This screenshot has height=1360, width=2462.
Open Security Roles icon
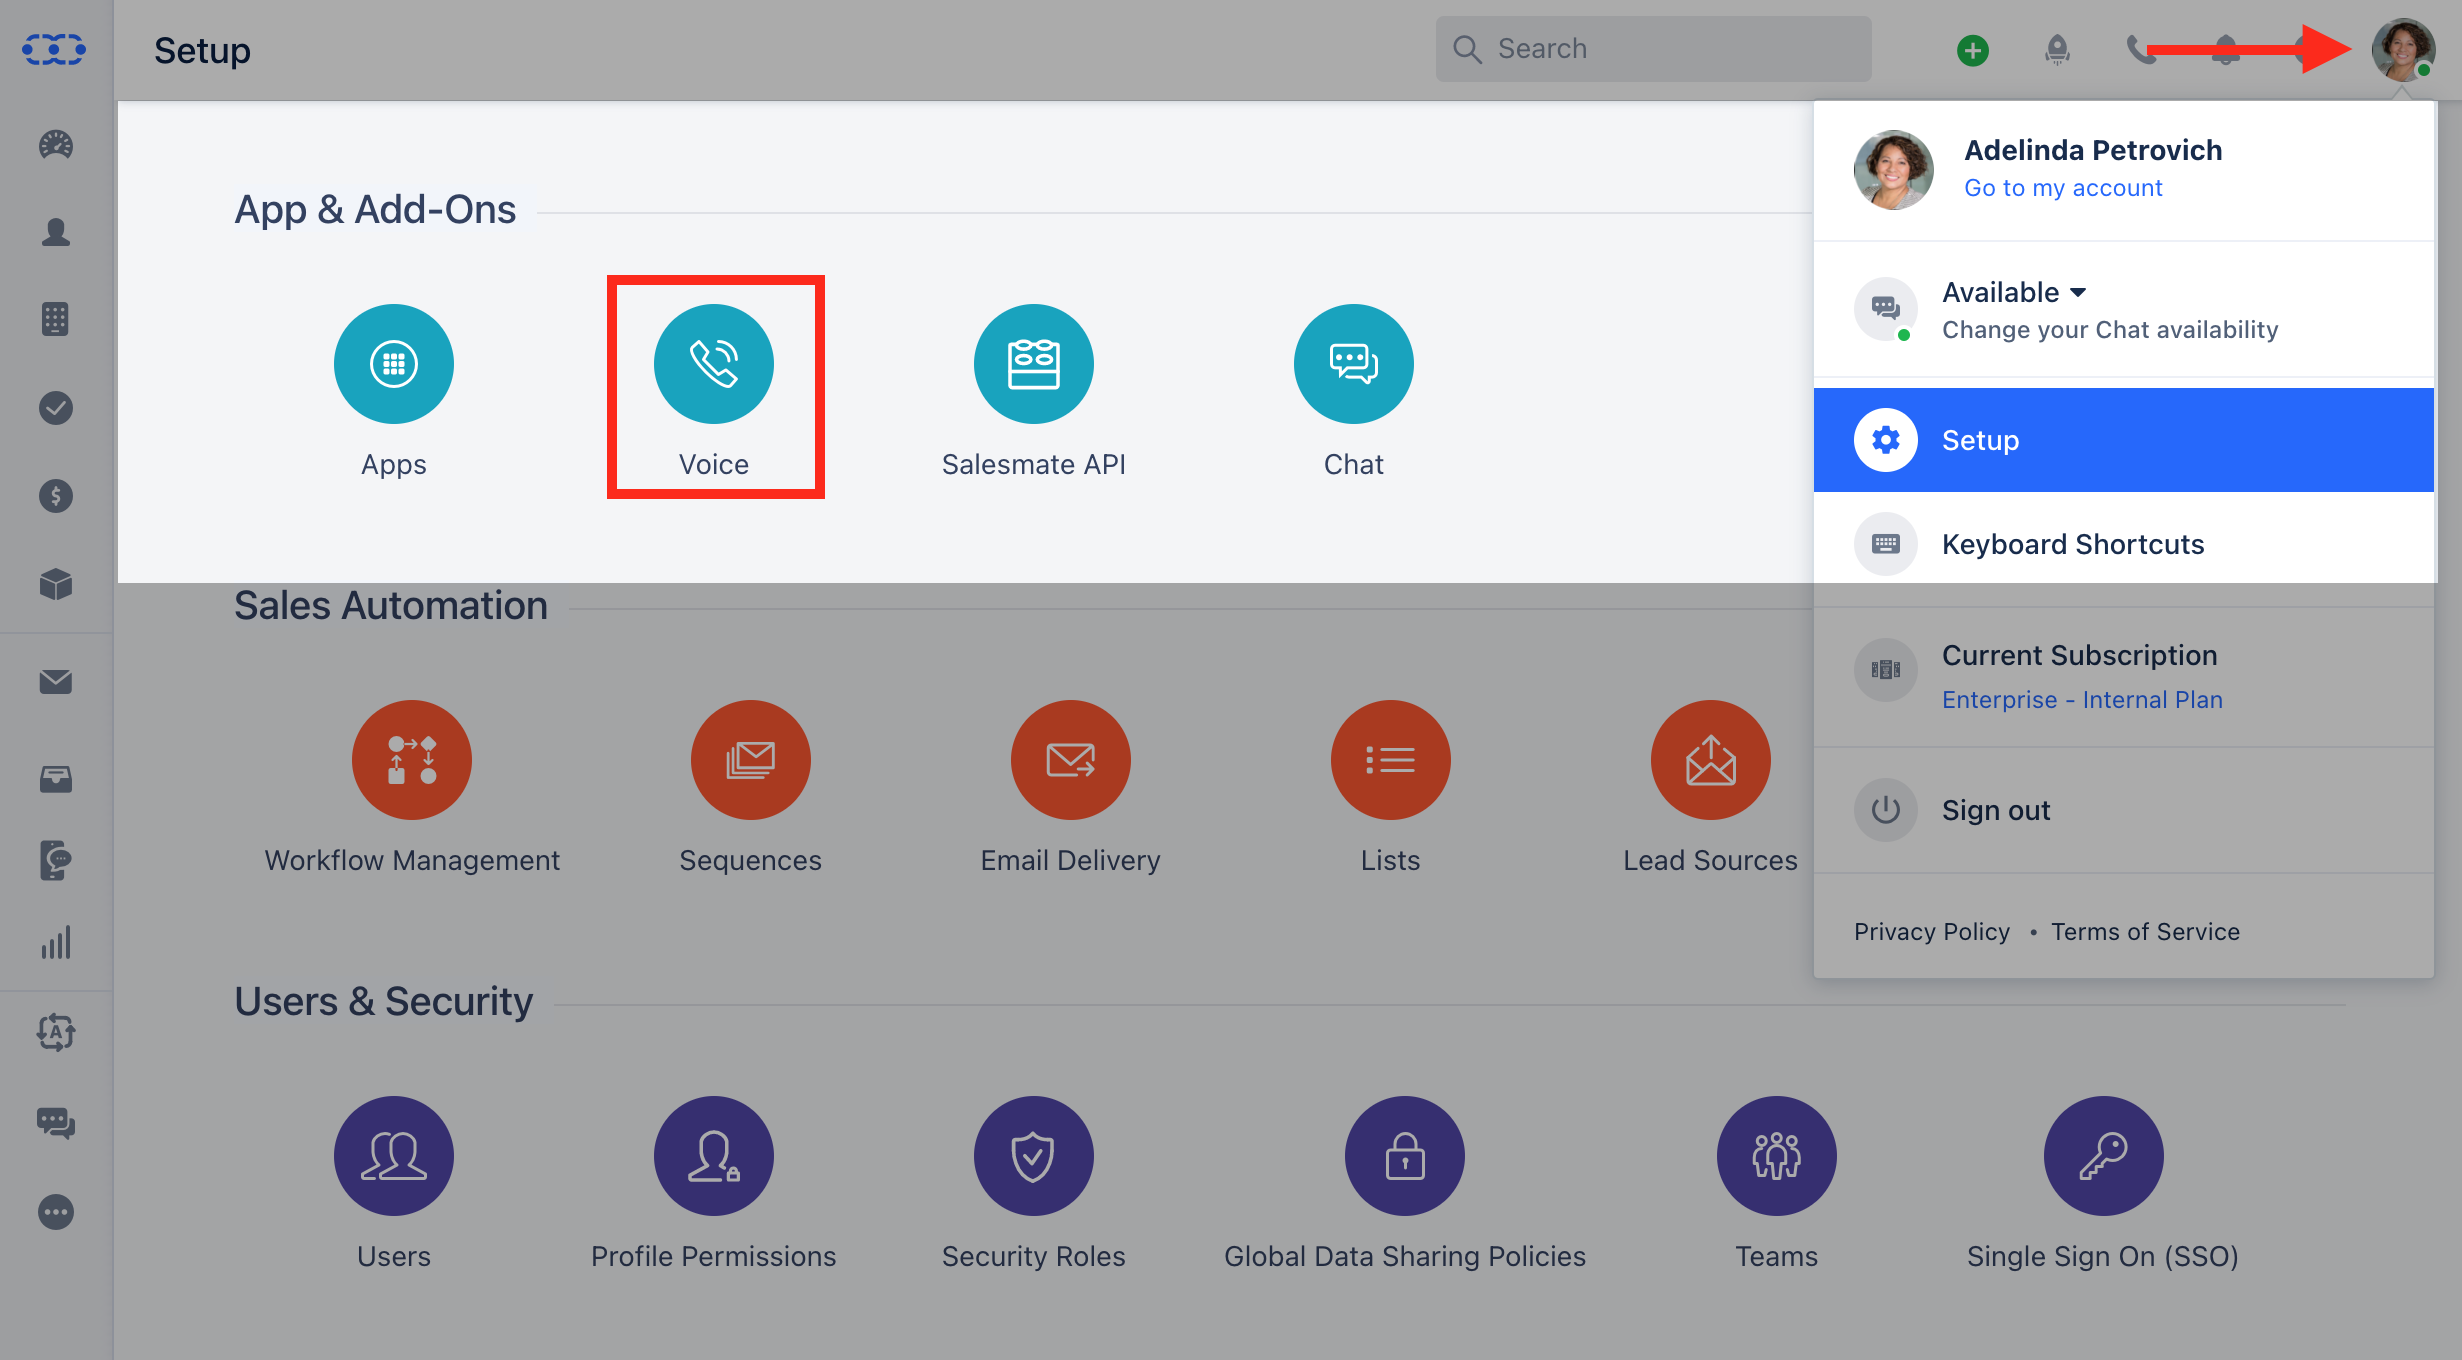[x=1034, y=1156]
